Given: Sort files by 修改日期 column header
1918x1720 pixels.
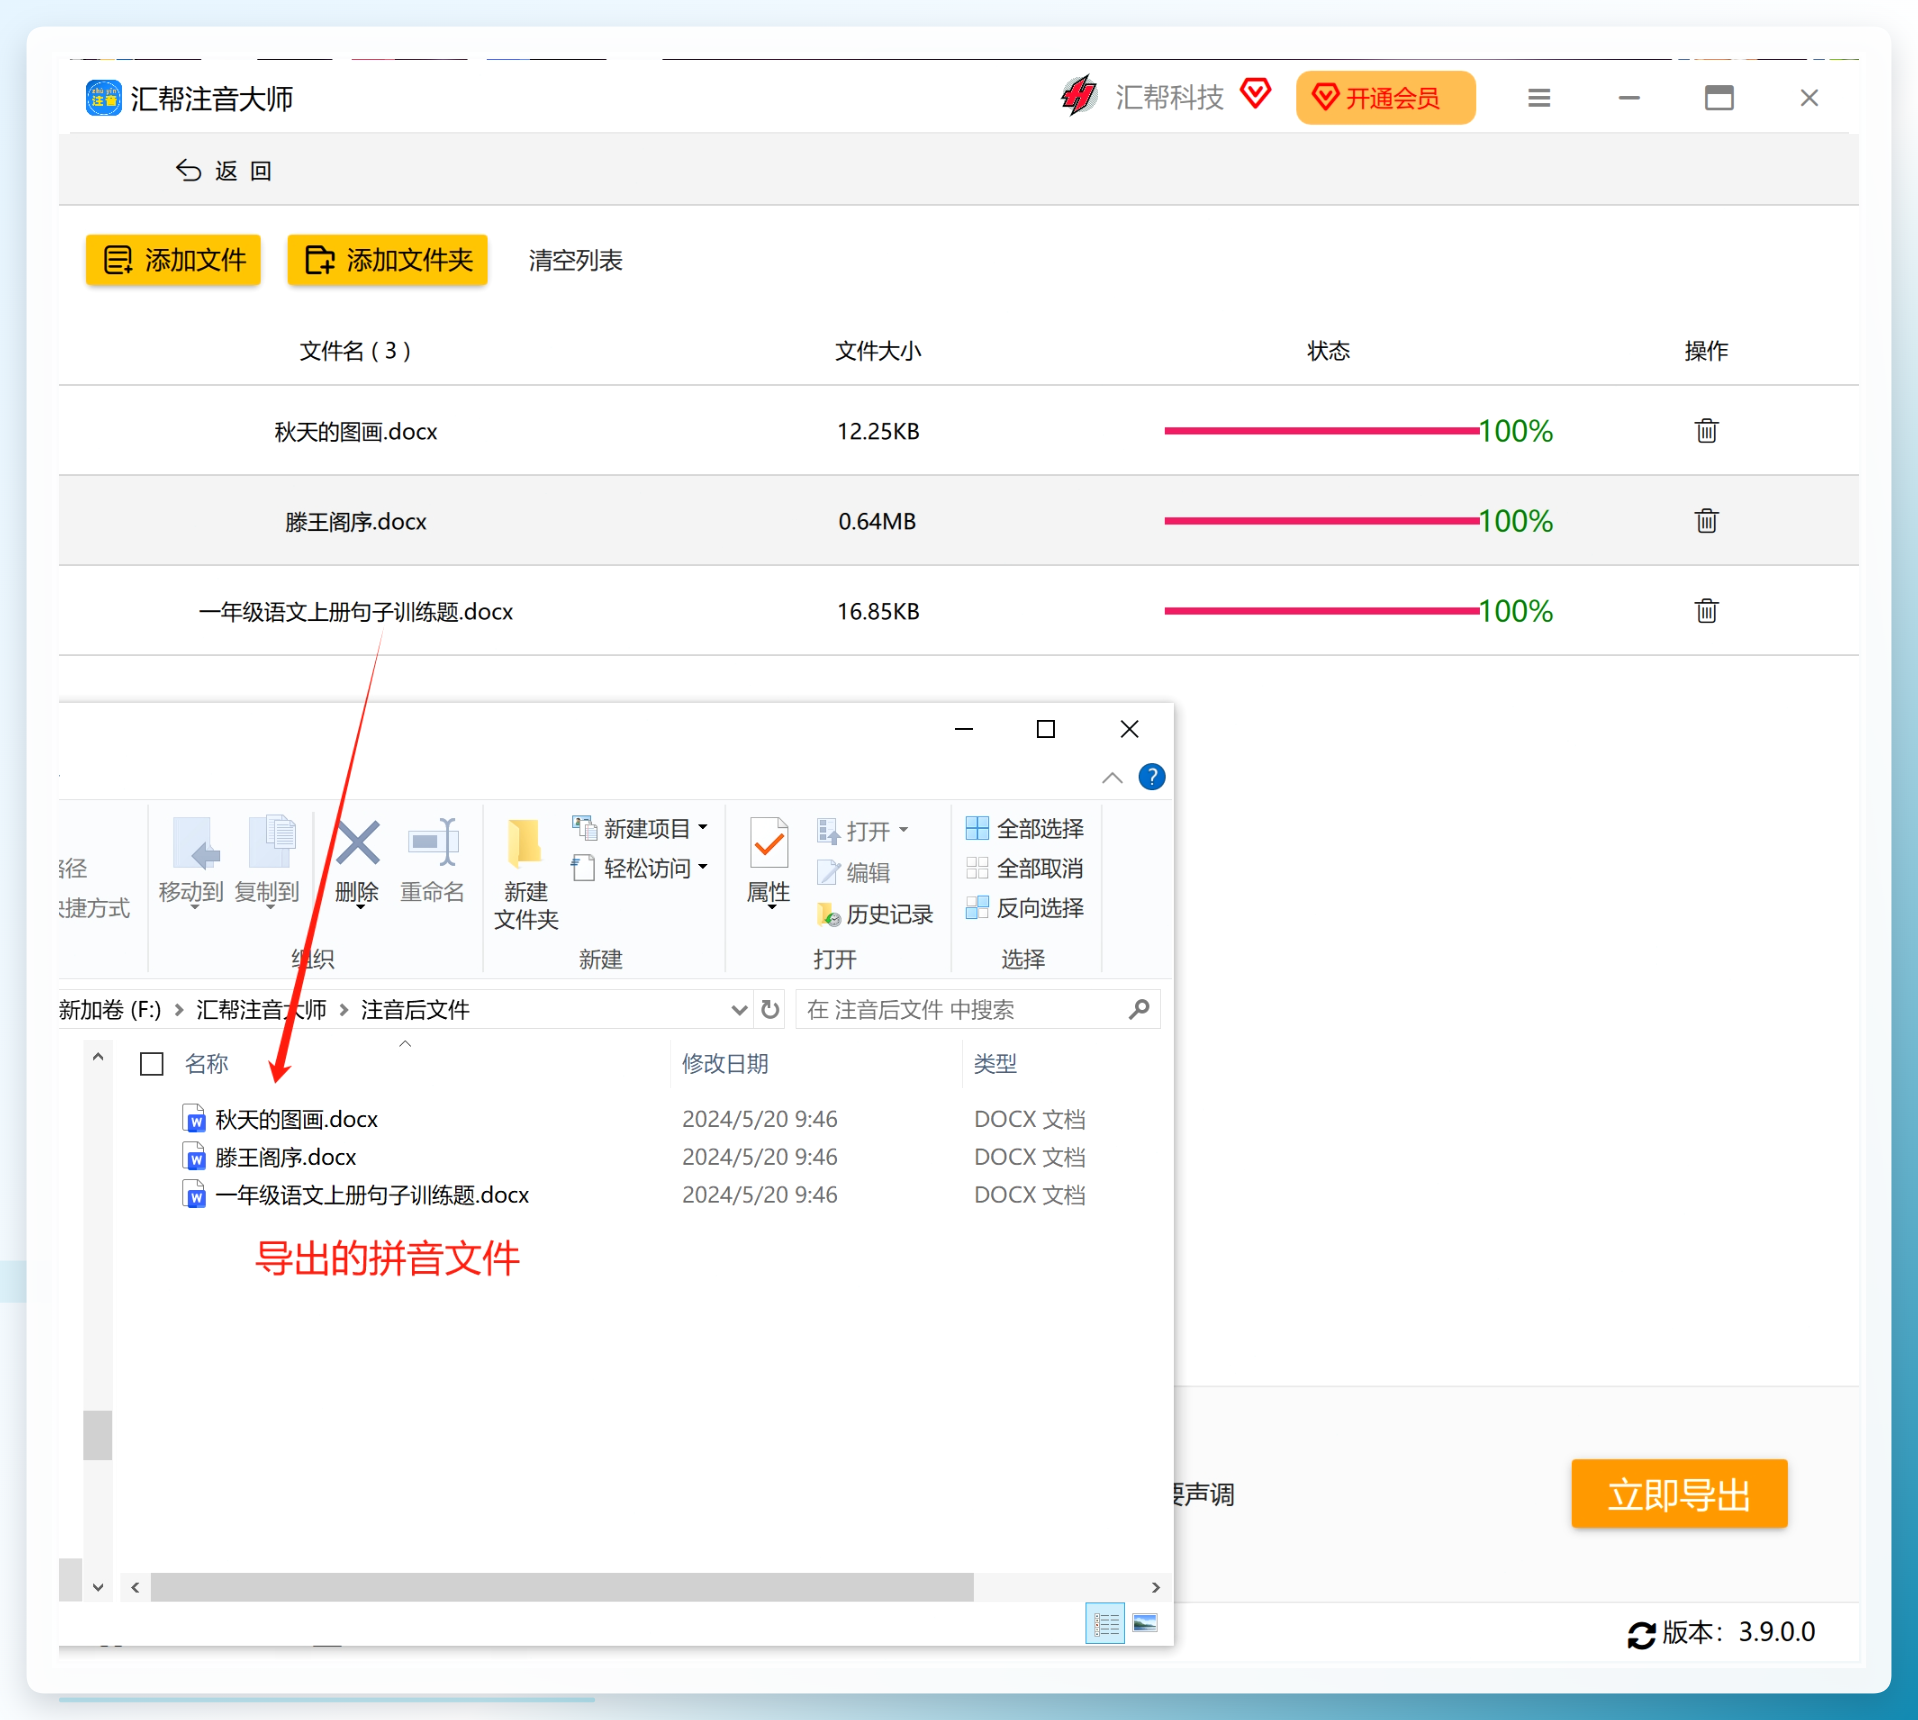Looking at the screenshot, I should 725,1064.
